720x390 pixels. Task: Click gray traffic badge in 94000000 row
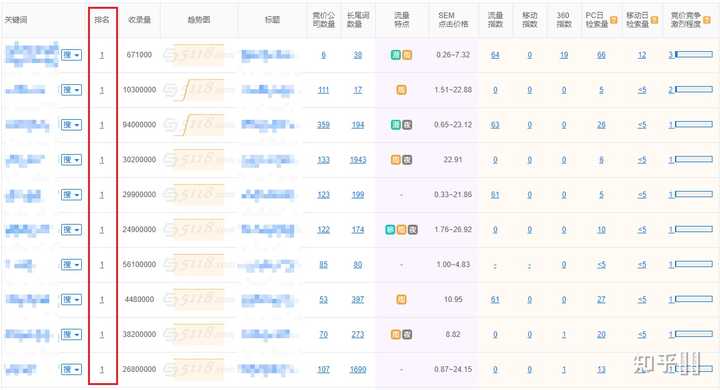[x=407, y=125]
